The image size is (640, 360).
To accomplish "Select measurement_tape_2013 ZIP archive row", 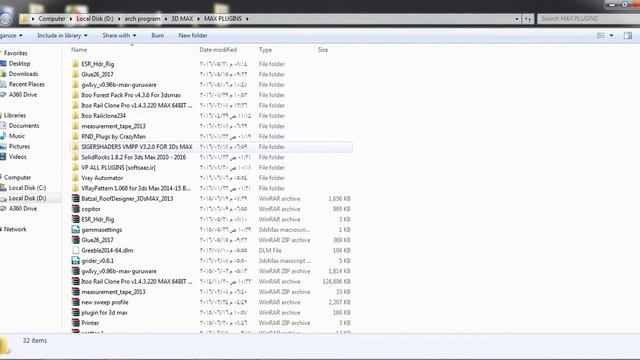I will tap(211, 292).
